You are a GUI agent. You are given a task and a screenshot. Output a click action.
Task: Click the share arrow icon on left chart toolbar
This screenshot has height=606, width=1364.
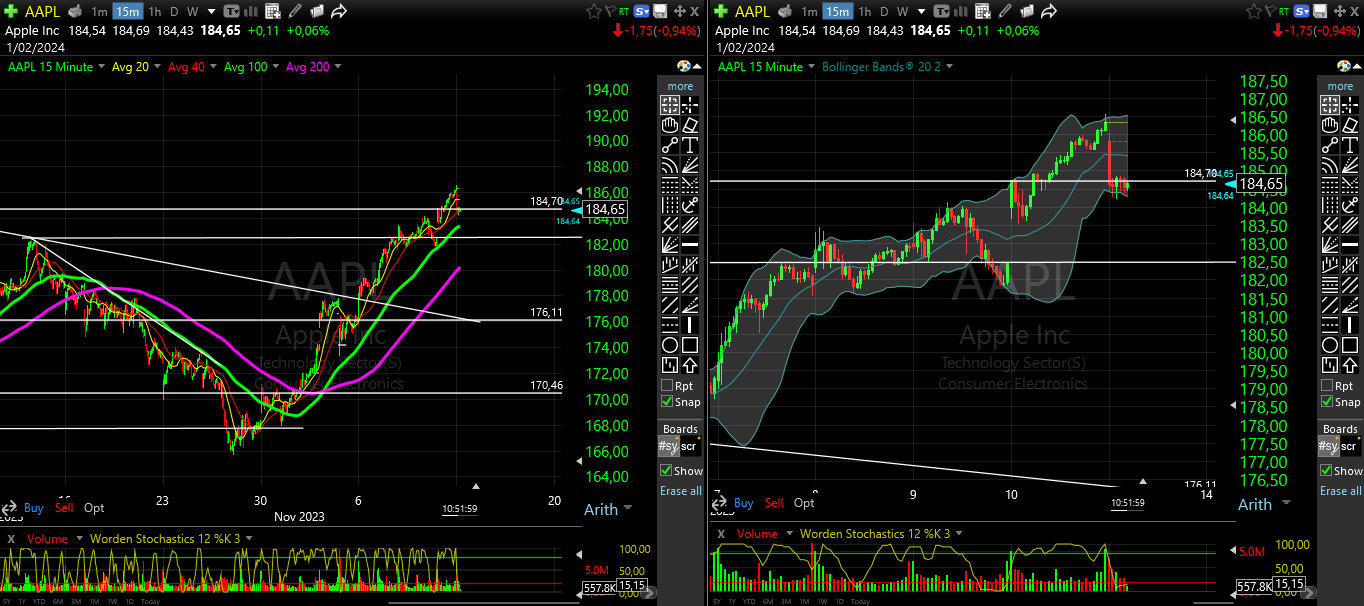tap(339, 12)
